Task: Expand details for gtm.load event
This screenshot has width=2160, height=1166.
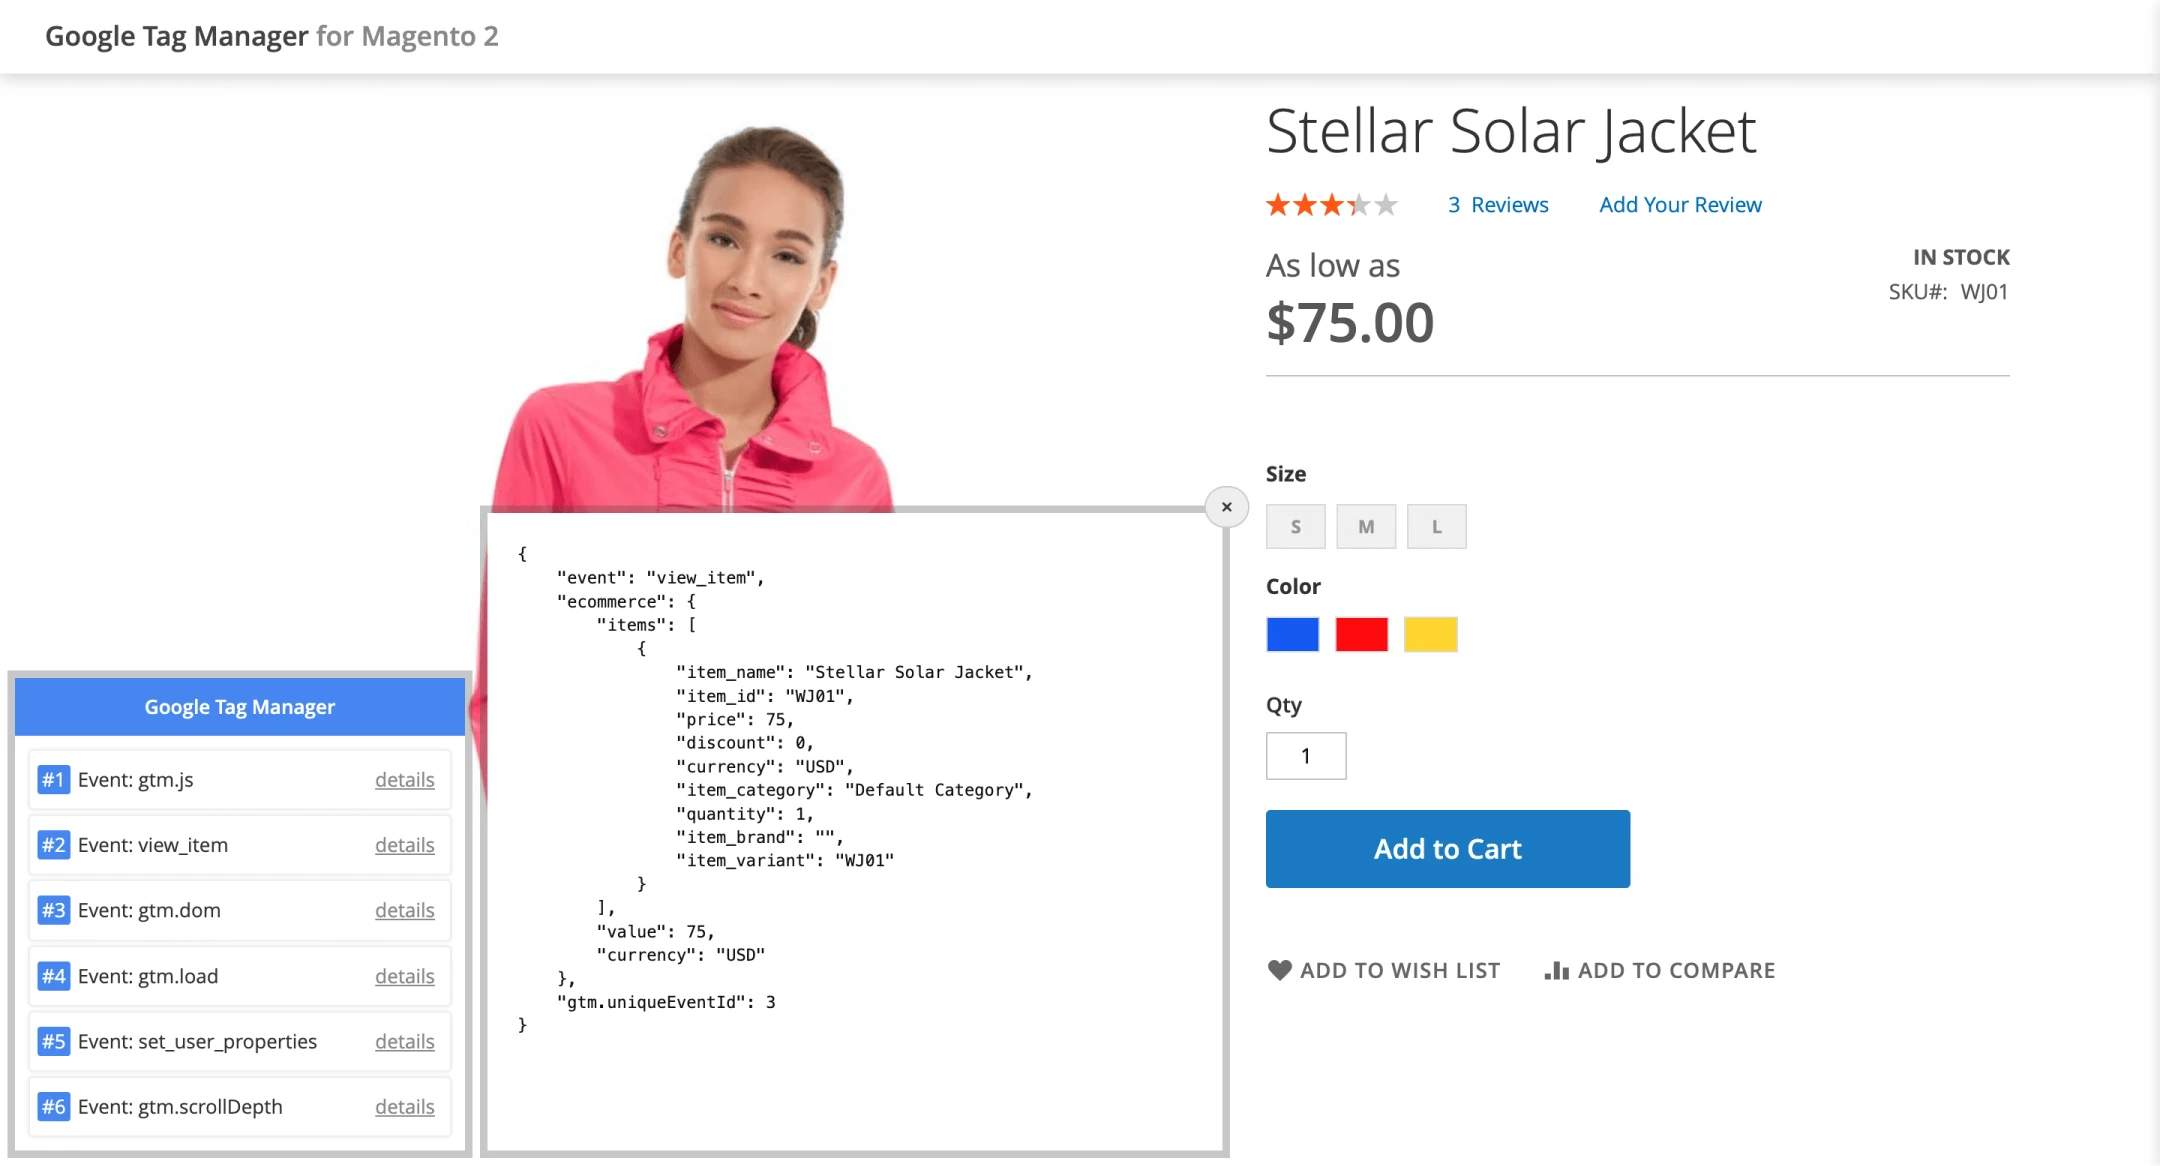Action: pos(404,976)
